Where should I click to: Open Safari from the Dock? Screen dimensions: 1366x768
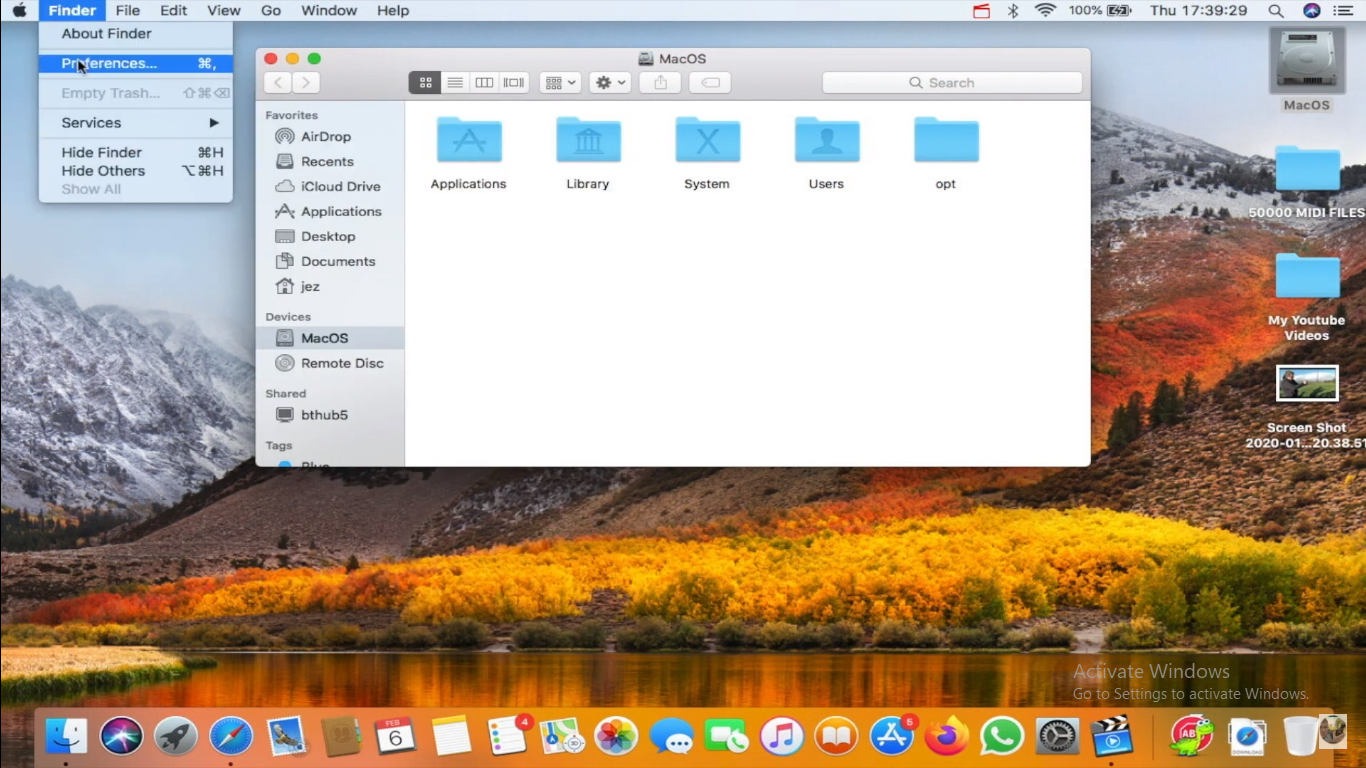[x=231, y=737]
